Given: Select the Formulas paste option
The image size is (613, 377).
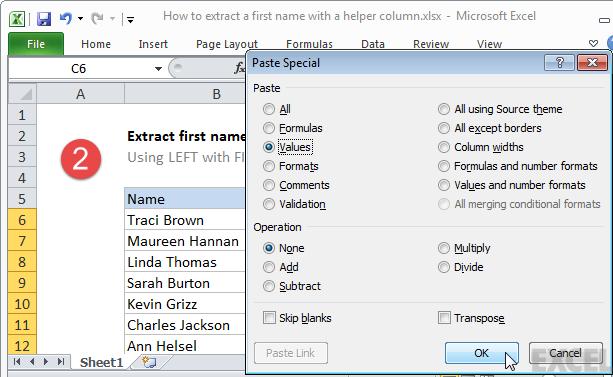Looking at the screenshot, I should click(x=269, y=128).
